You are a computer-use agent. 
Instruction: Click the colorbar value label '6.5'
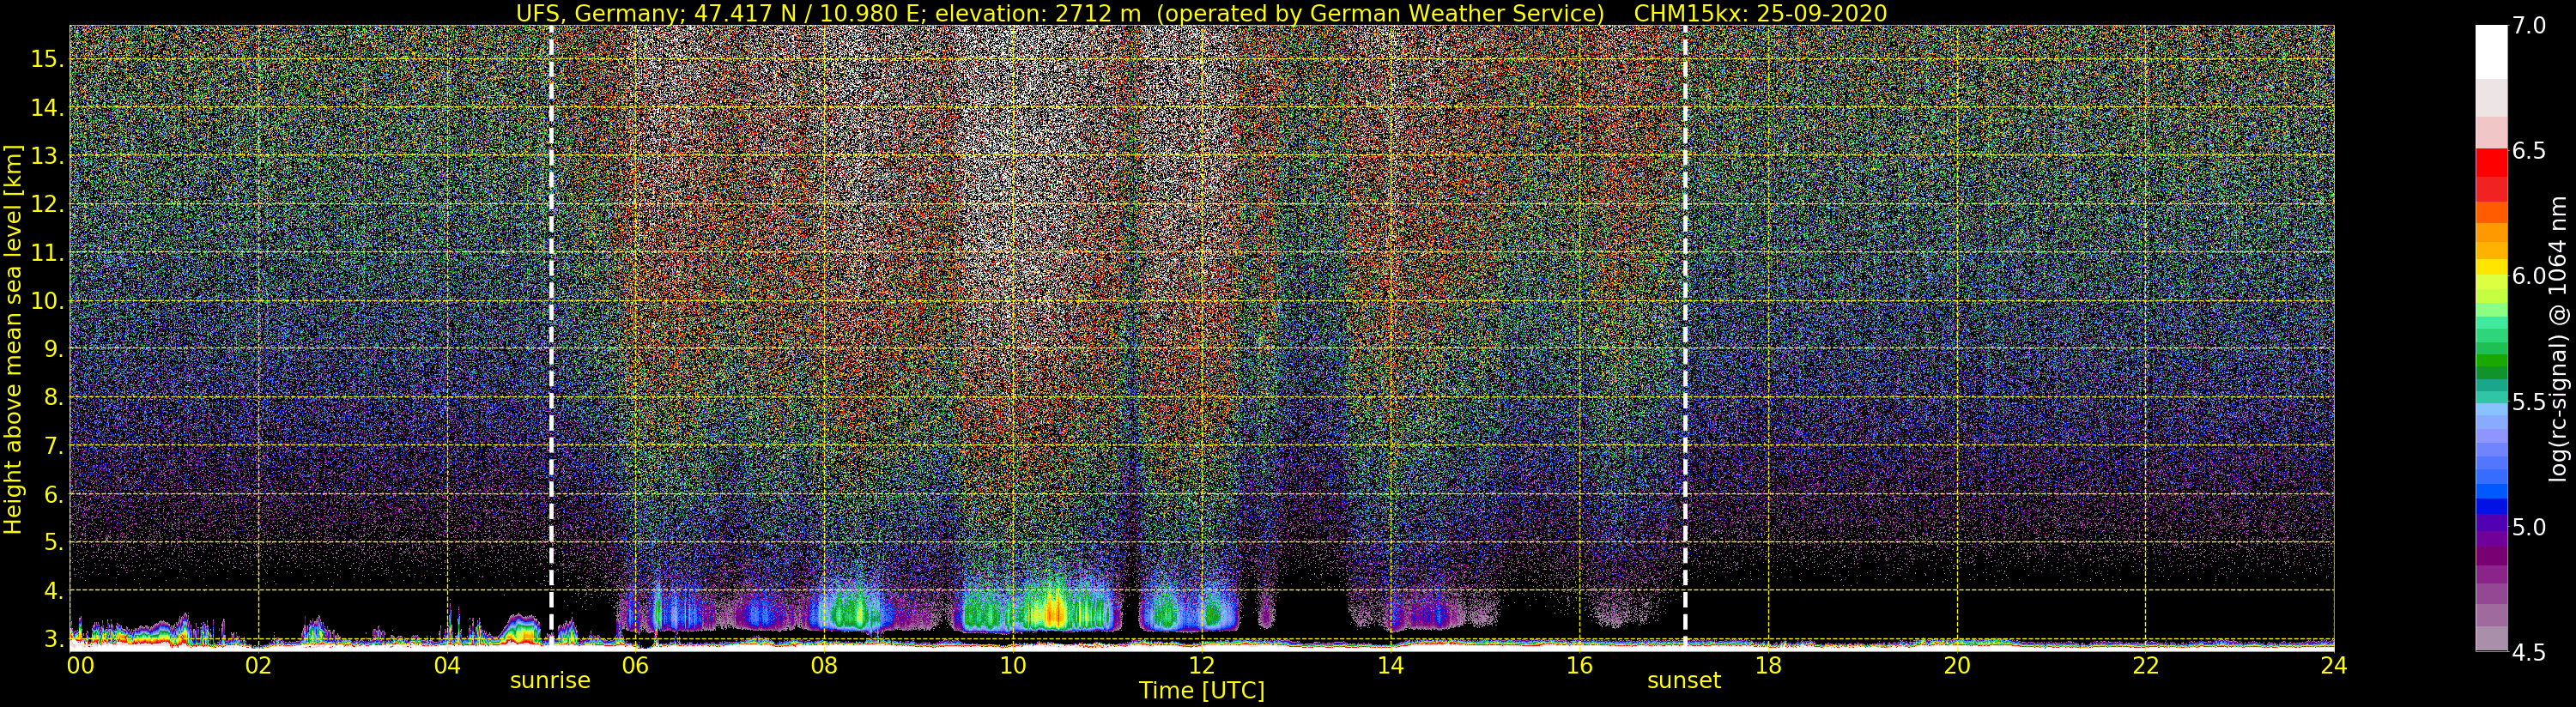coord(2529,151)
